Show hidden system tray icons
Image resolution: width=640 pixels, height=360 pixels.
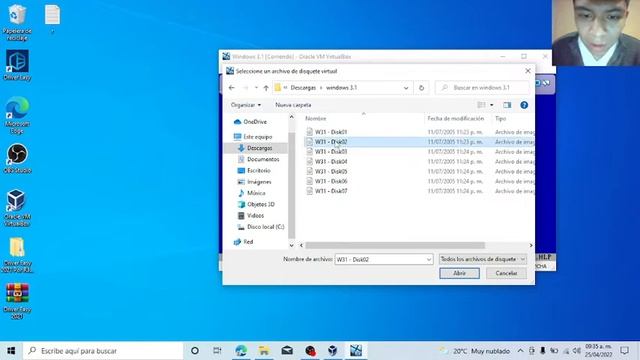(x=520, y=351)
